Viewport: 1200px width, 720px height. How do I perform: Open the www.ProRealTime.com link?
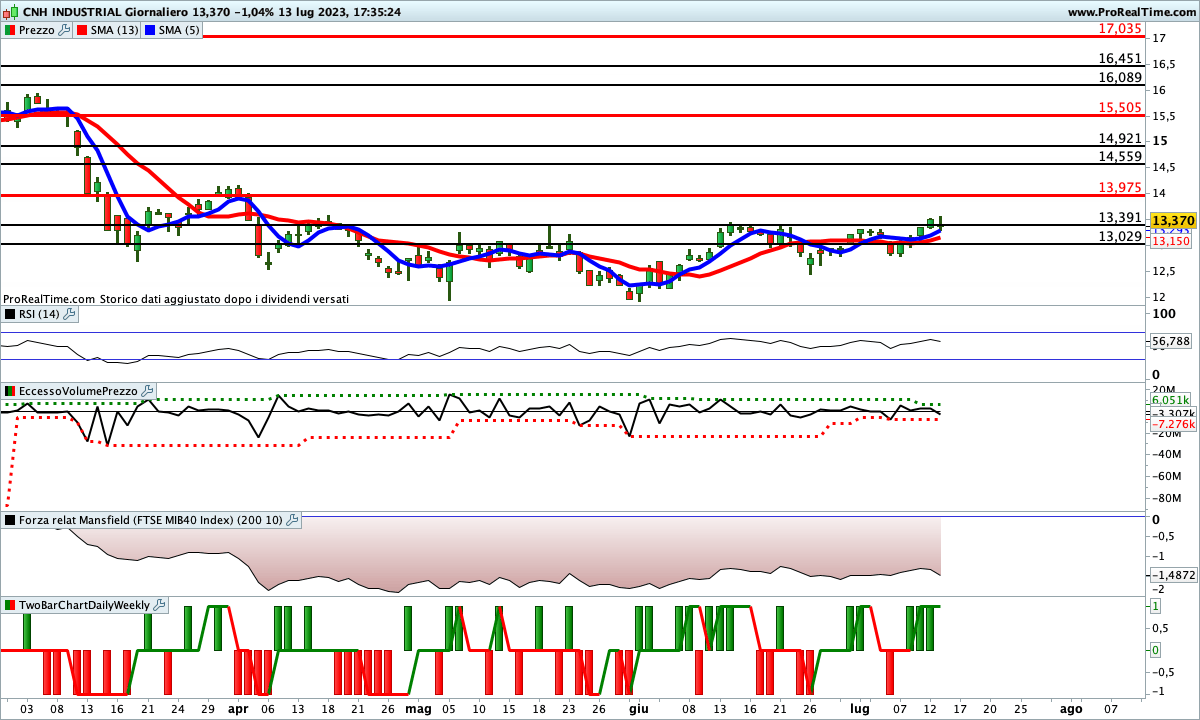1131,11
